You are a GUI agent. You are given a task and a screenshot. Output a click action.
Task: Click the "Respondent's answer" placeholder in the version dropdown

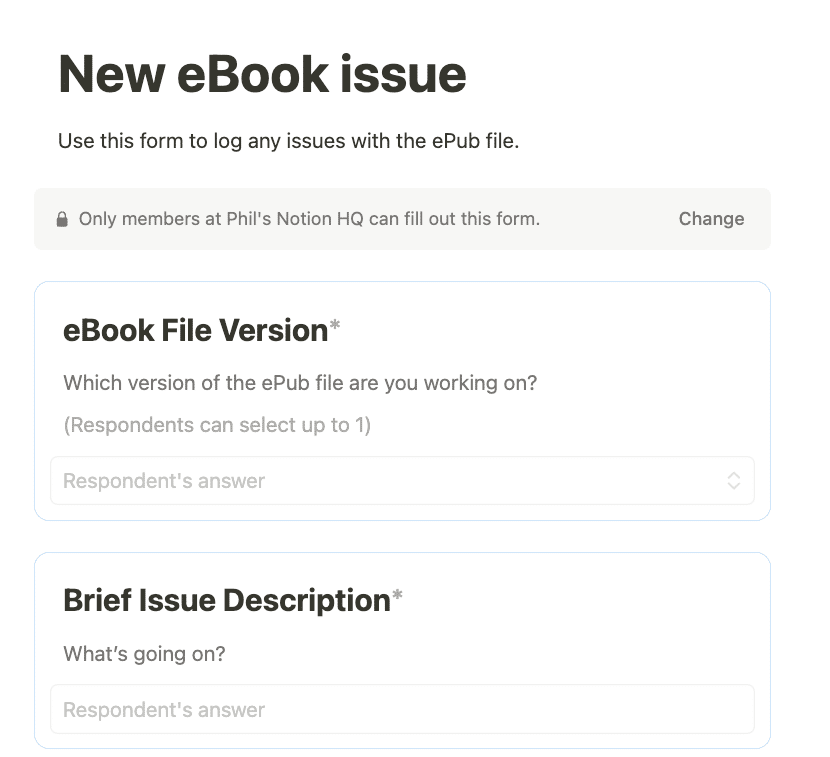[x=164, y=481]
